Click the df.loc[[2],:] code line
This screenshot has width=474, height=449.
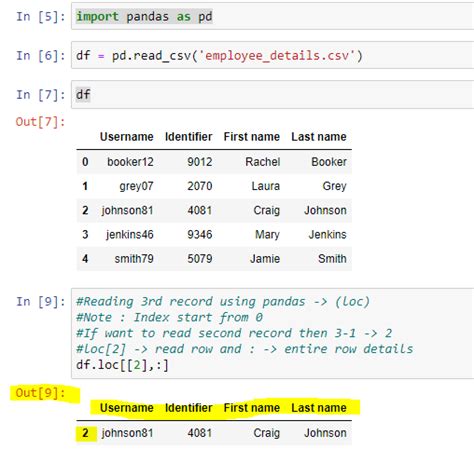coord(122,365)
